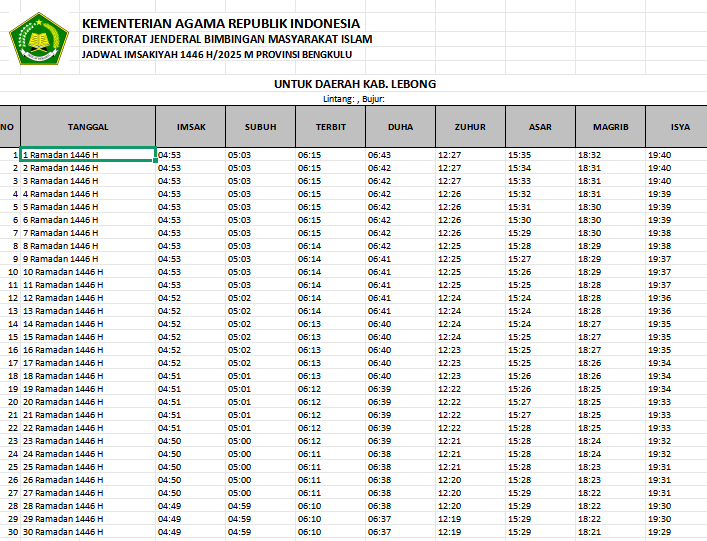This screenshot has height=541, width=707.
Task: Click the DUHA column header cell
Action: click(x=400, y=127)
